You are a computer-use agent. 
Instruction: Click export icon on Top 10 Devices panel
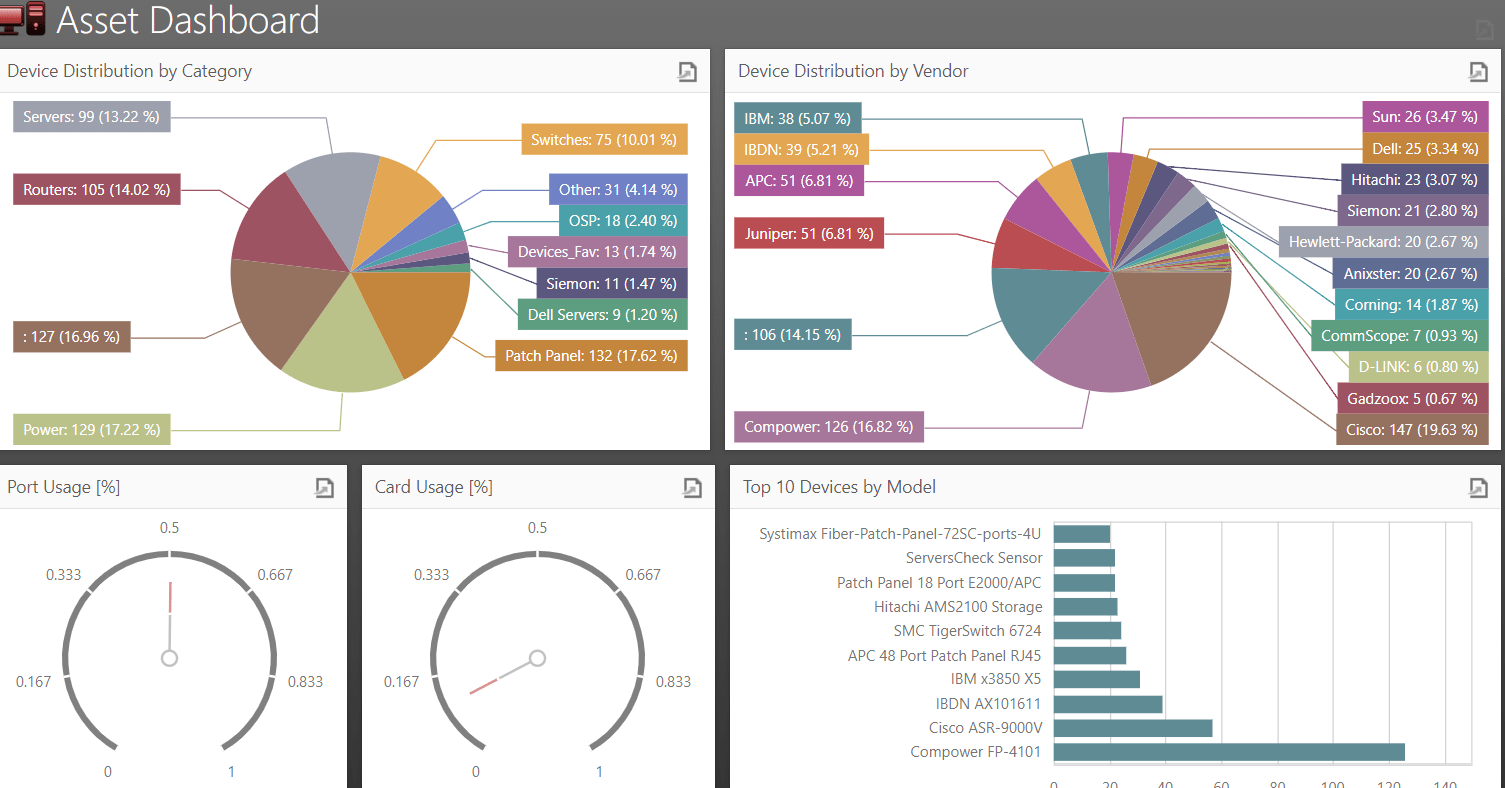click(x=1478, y=487)
